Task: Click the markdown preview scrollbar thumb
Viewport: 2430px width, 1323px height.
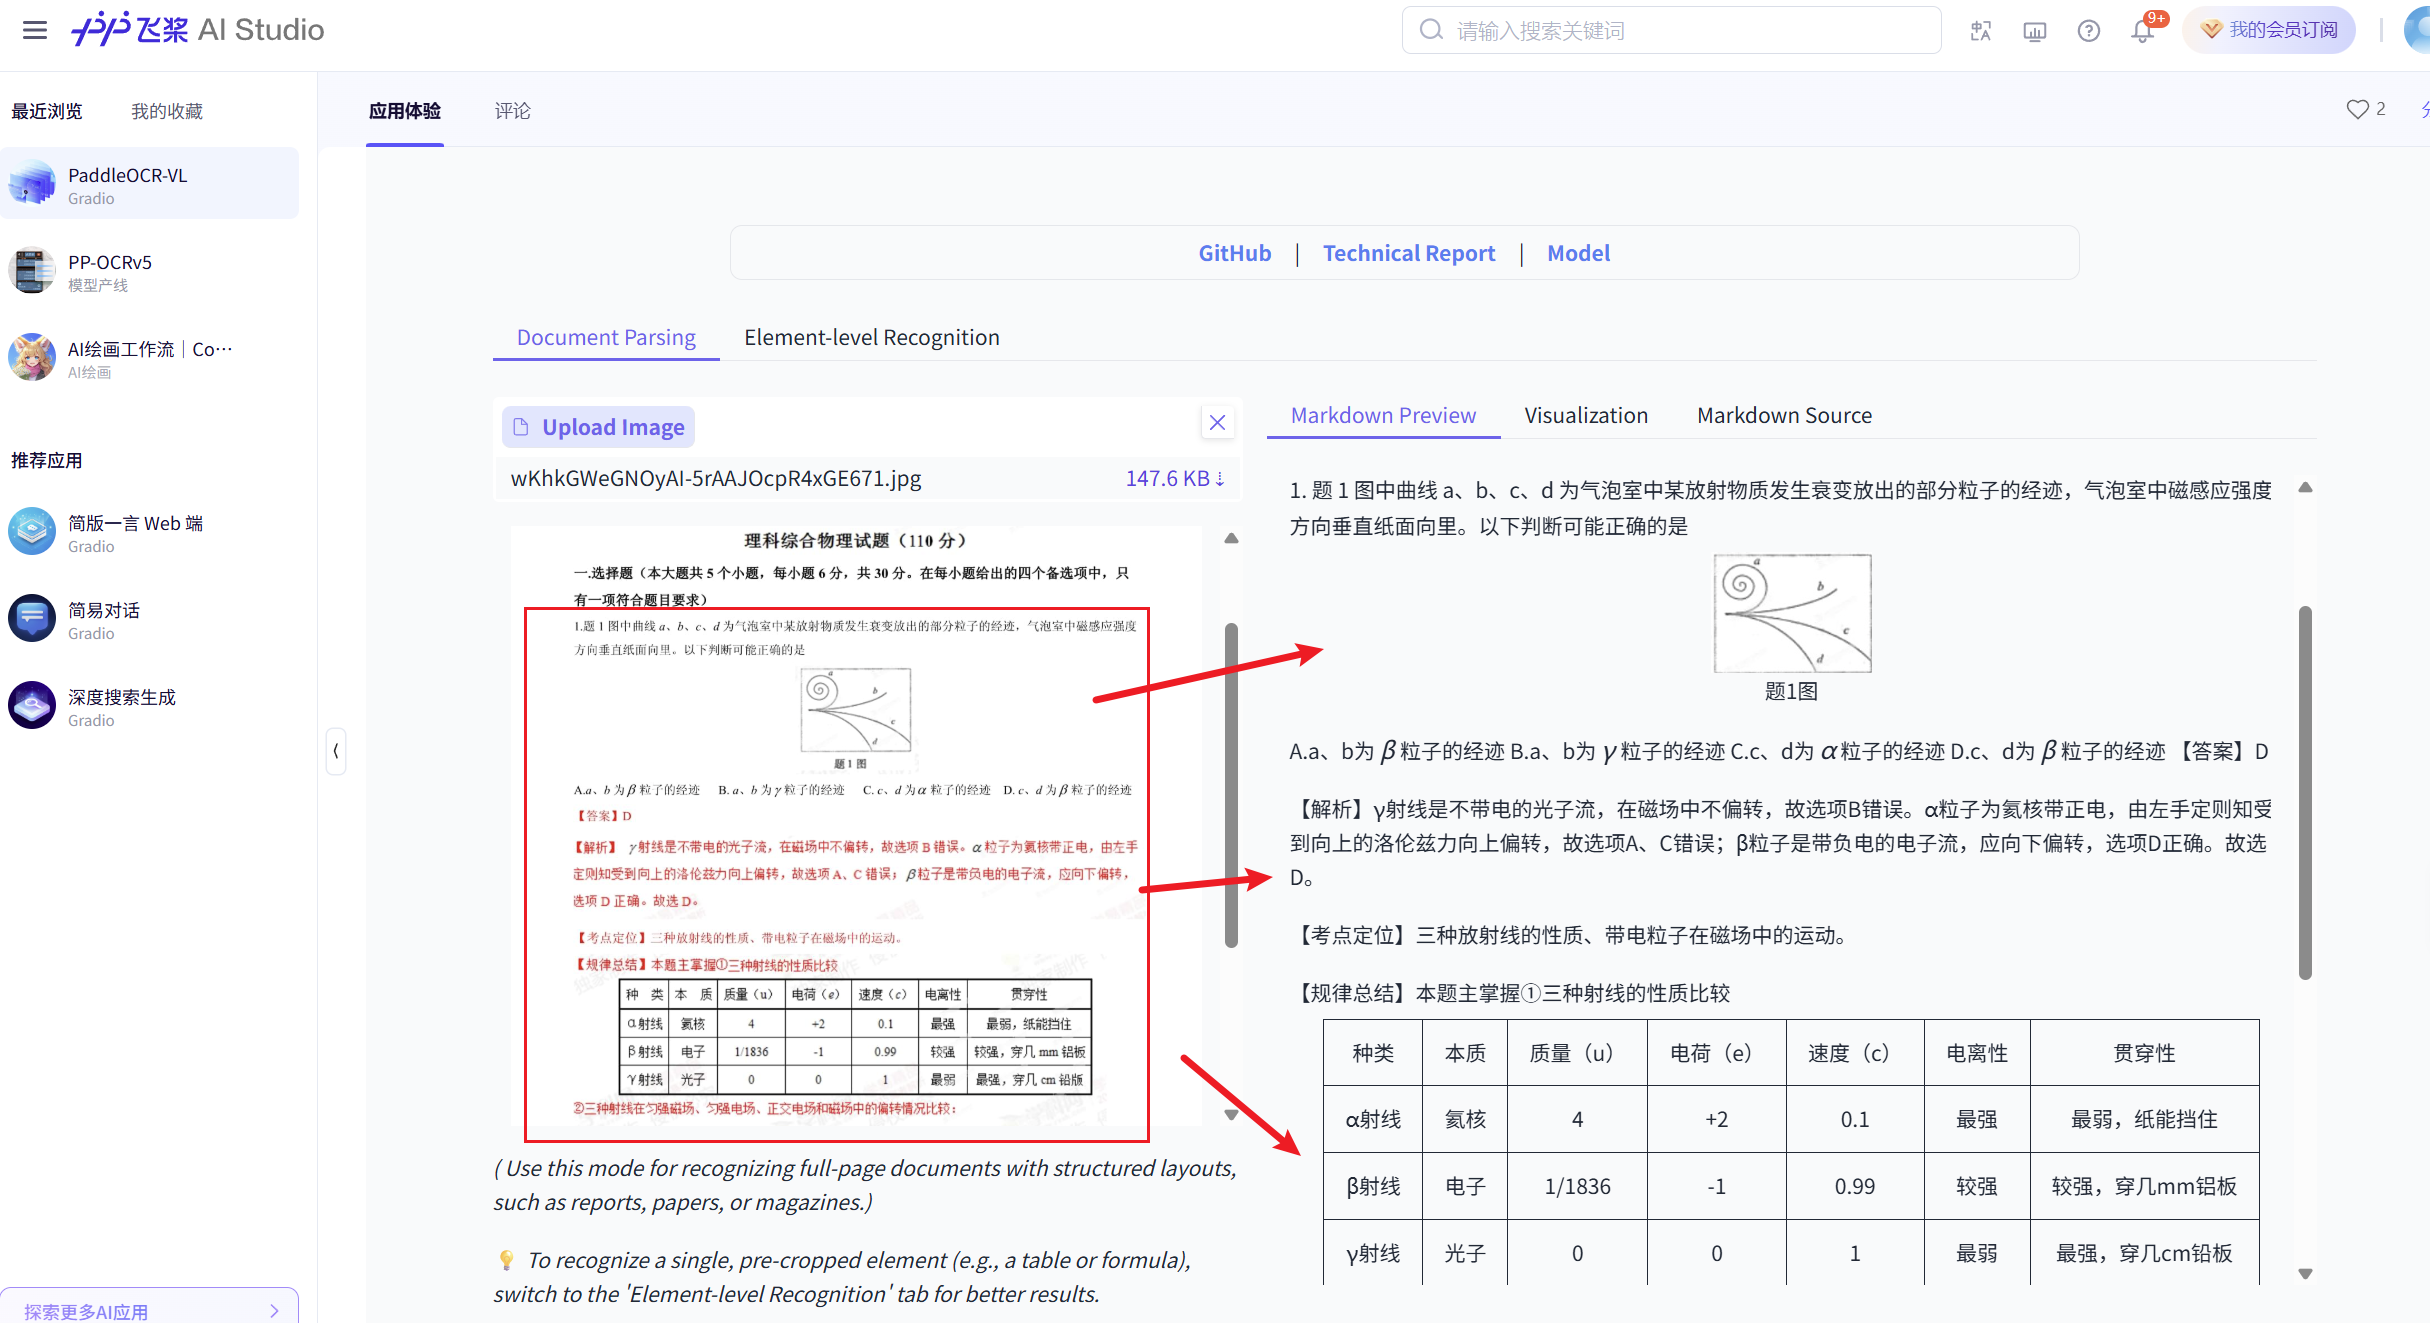Action: (x=2304, y=790)
